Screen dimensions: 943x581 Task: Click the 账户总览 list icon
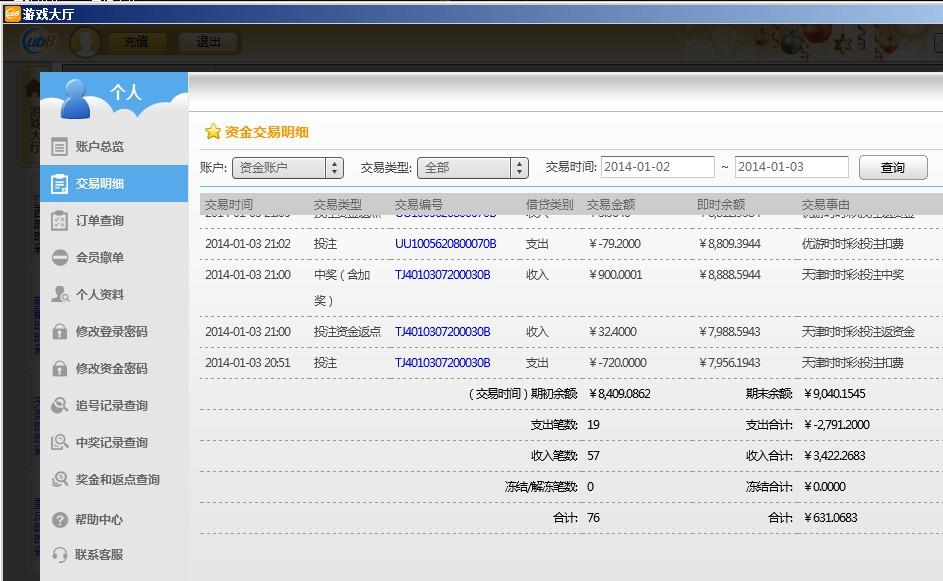tap(59, 146)
